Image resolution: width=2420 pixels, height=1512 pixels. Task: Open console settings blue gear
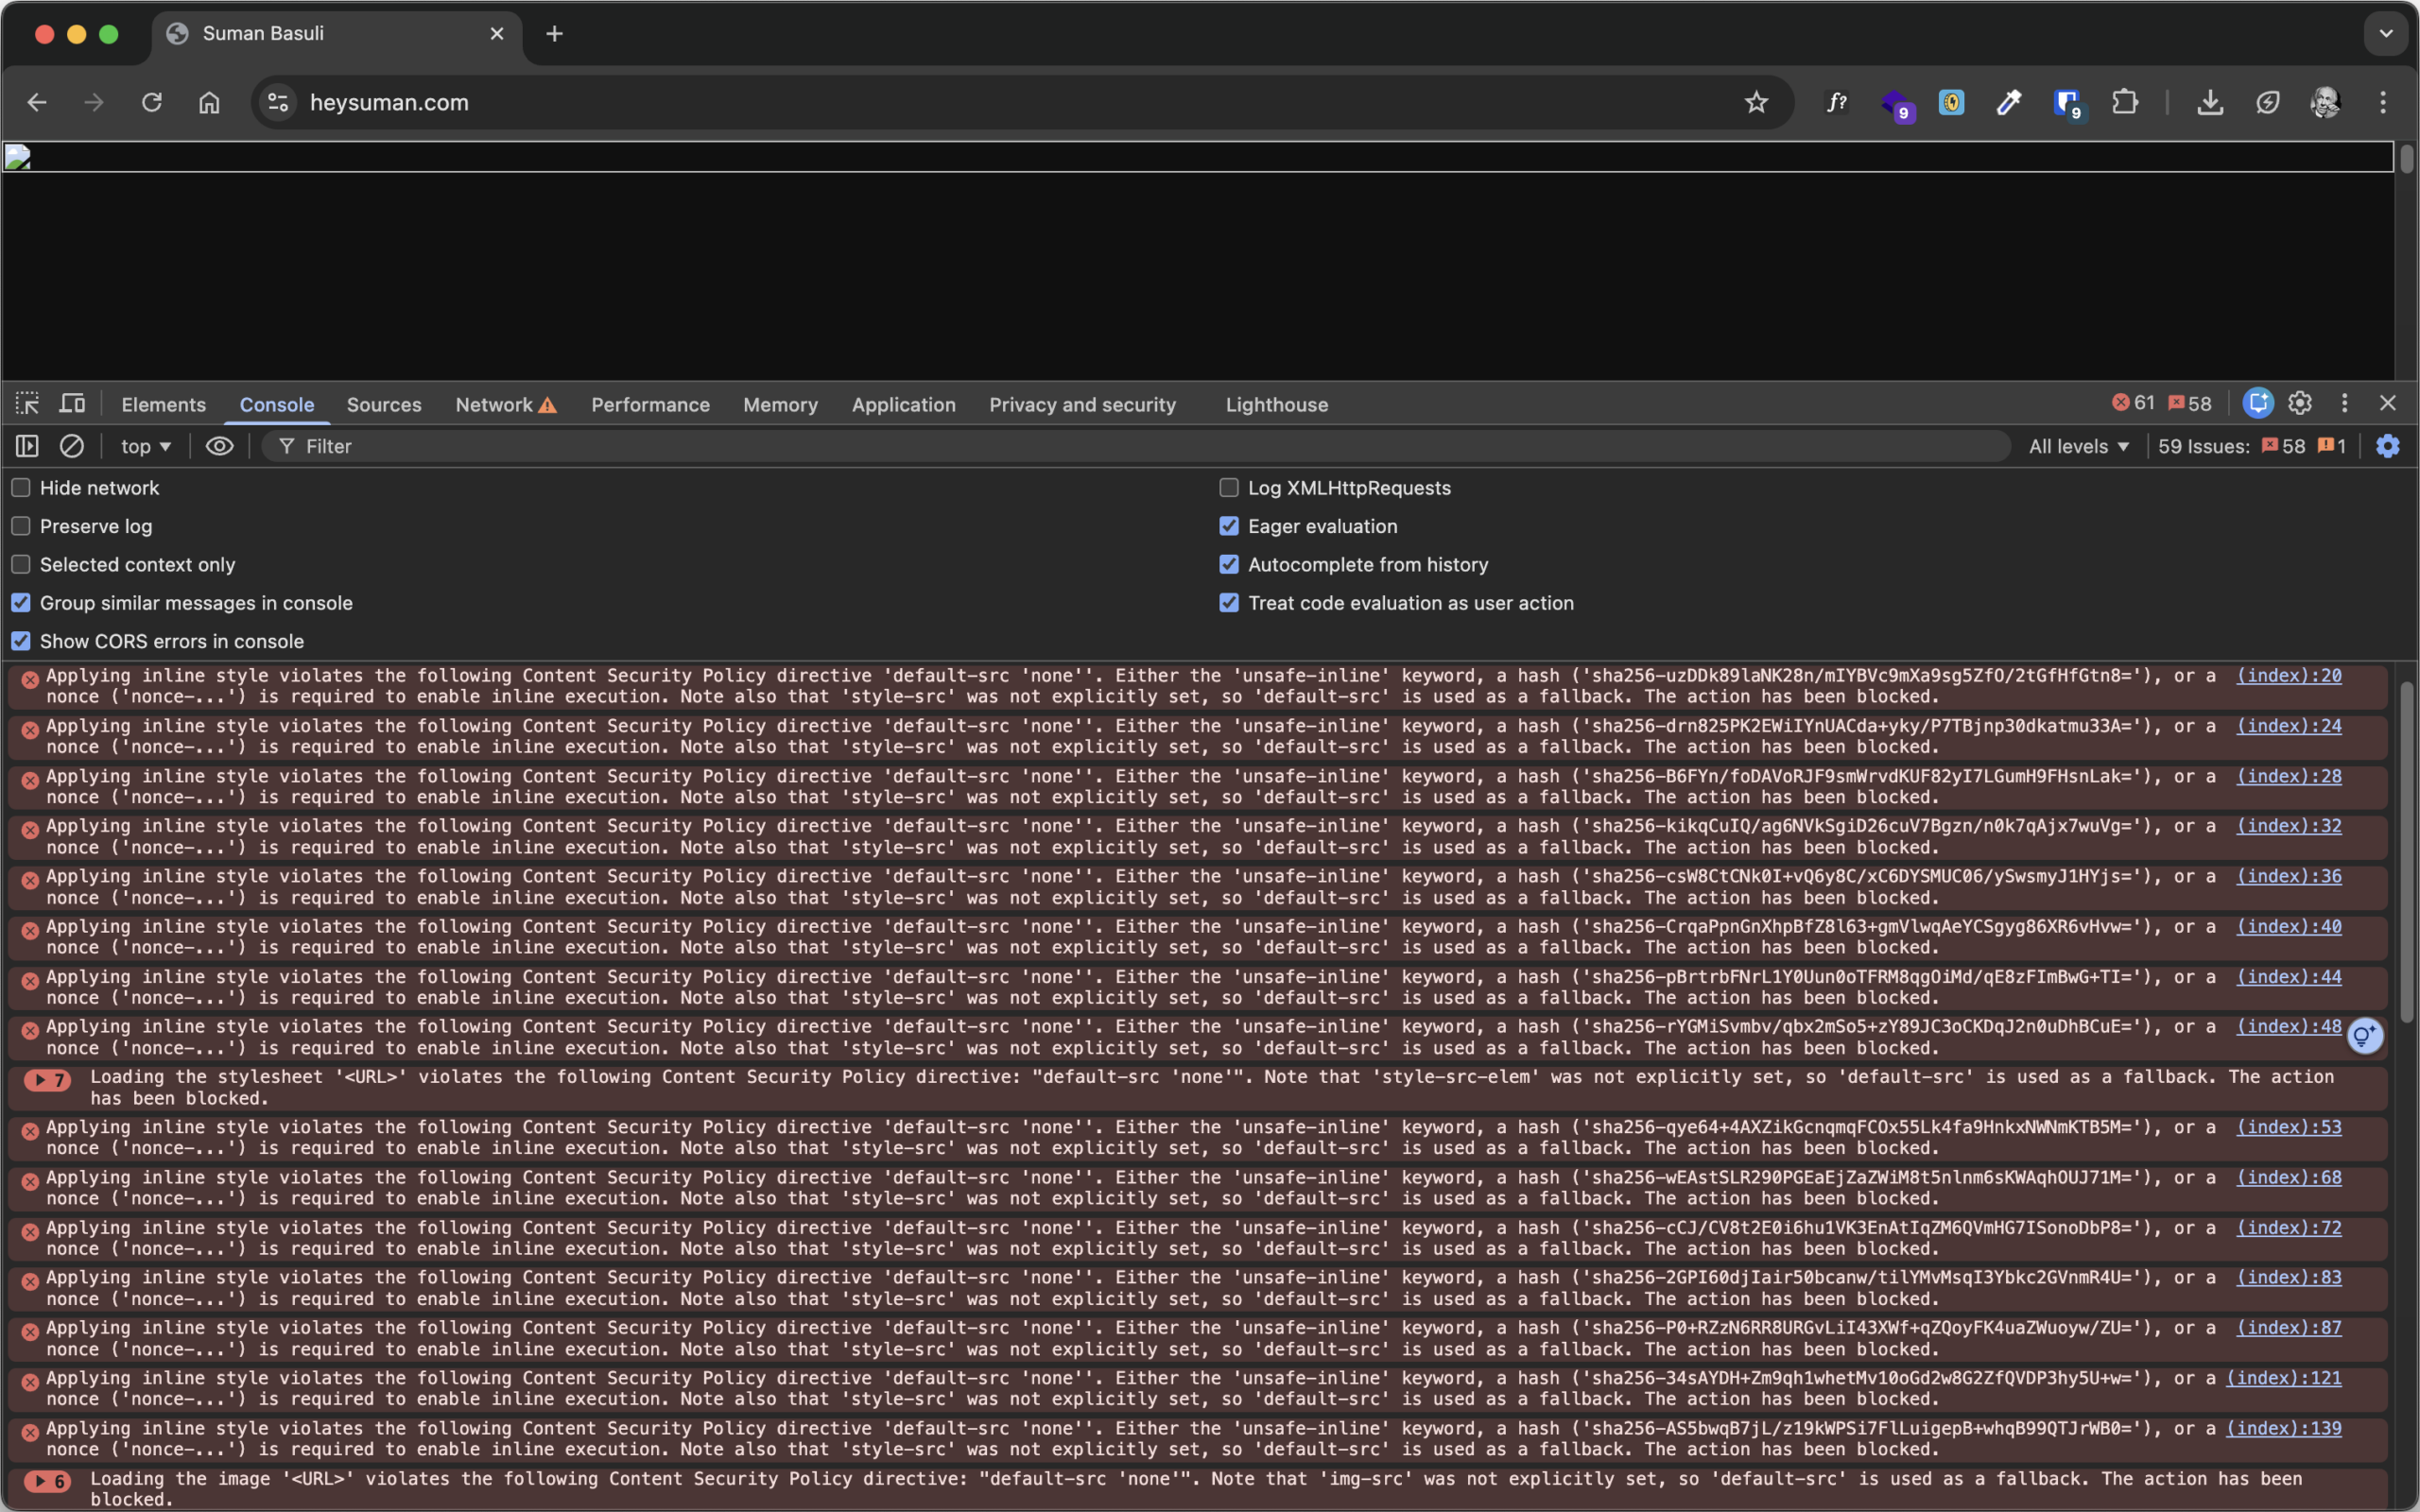(x=2388, y=446)
